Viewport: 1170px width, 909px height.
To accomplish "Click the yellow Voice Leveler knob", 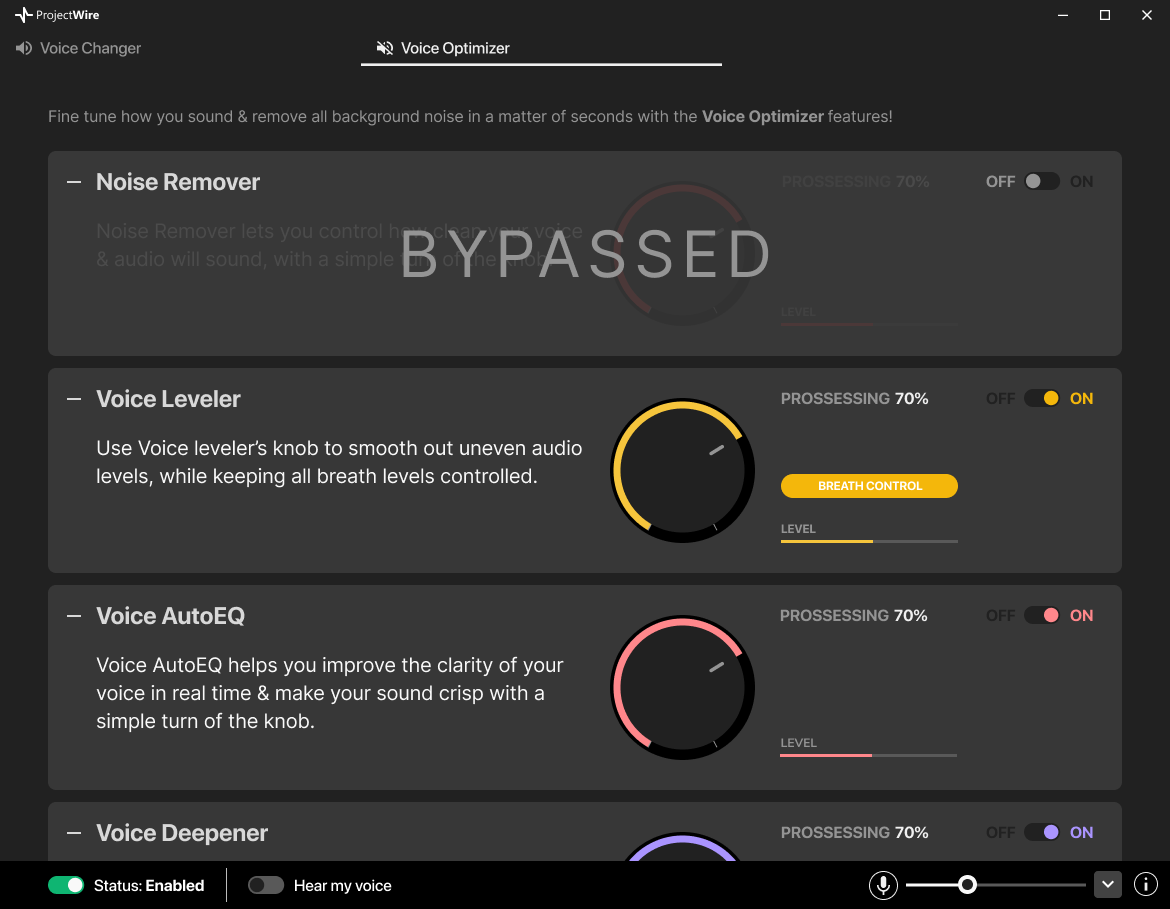I will 683,471.
